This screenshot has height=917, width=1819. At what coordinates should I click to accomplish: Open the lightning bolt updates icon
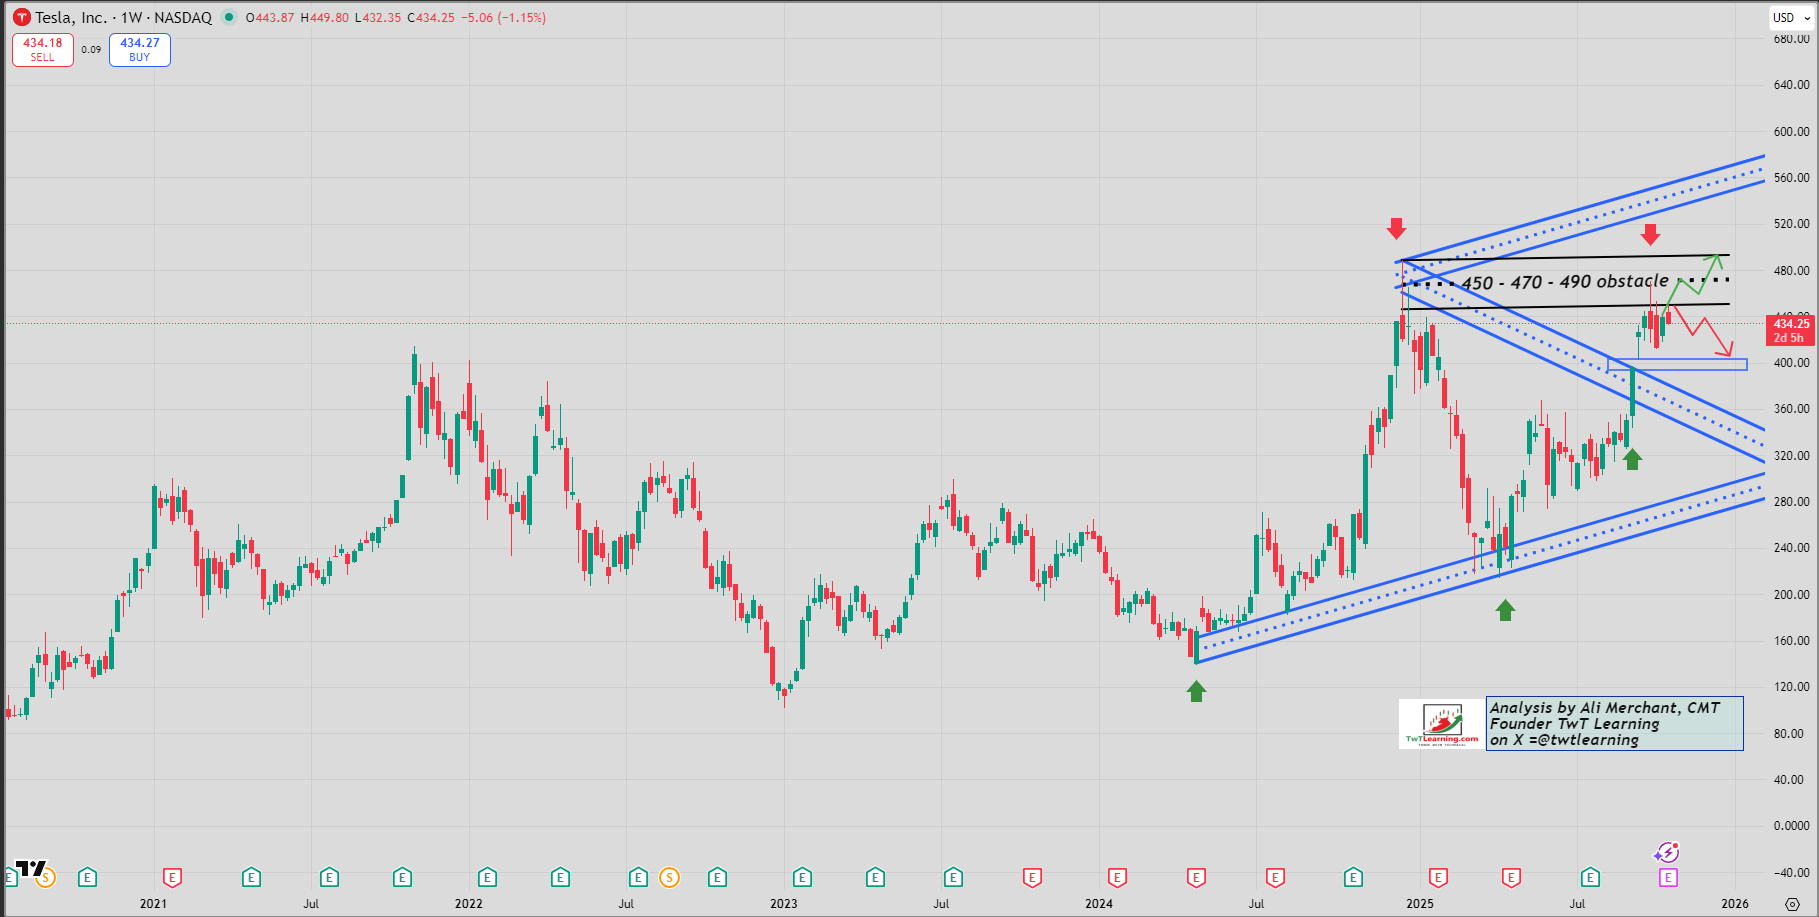(1667, 853)
